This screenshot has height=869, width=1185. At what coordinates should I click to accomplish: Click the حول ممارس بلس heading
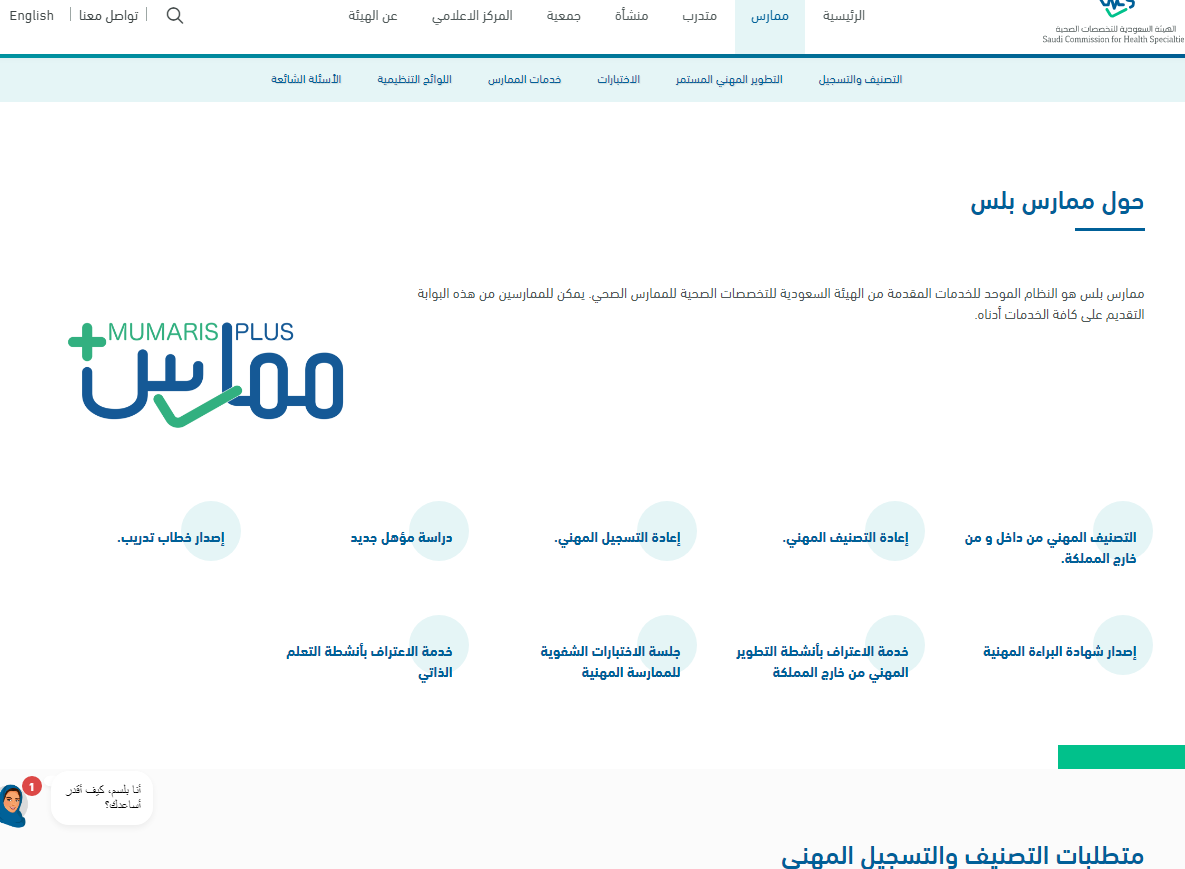[x=1057, y=202]
